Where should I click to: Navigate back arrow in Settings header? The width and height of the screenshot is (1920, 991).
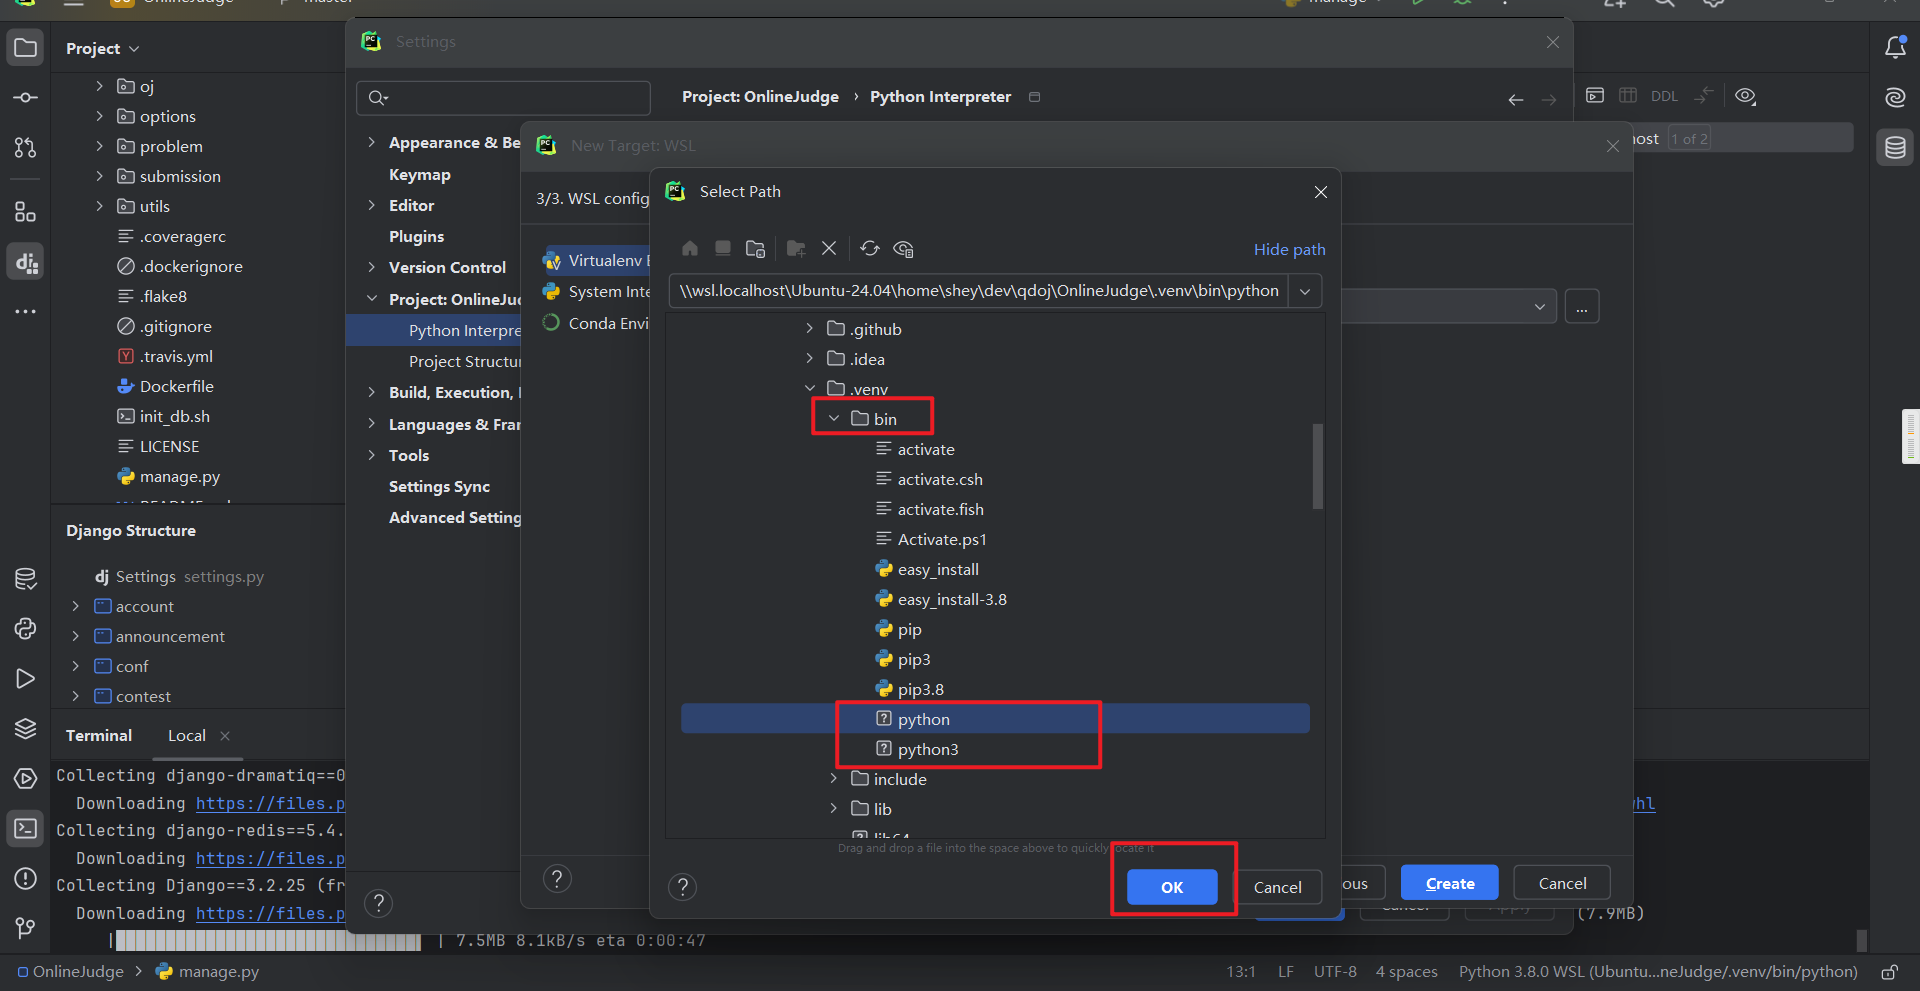[1516, 99]
